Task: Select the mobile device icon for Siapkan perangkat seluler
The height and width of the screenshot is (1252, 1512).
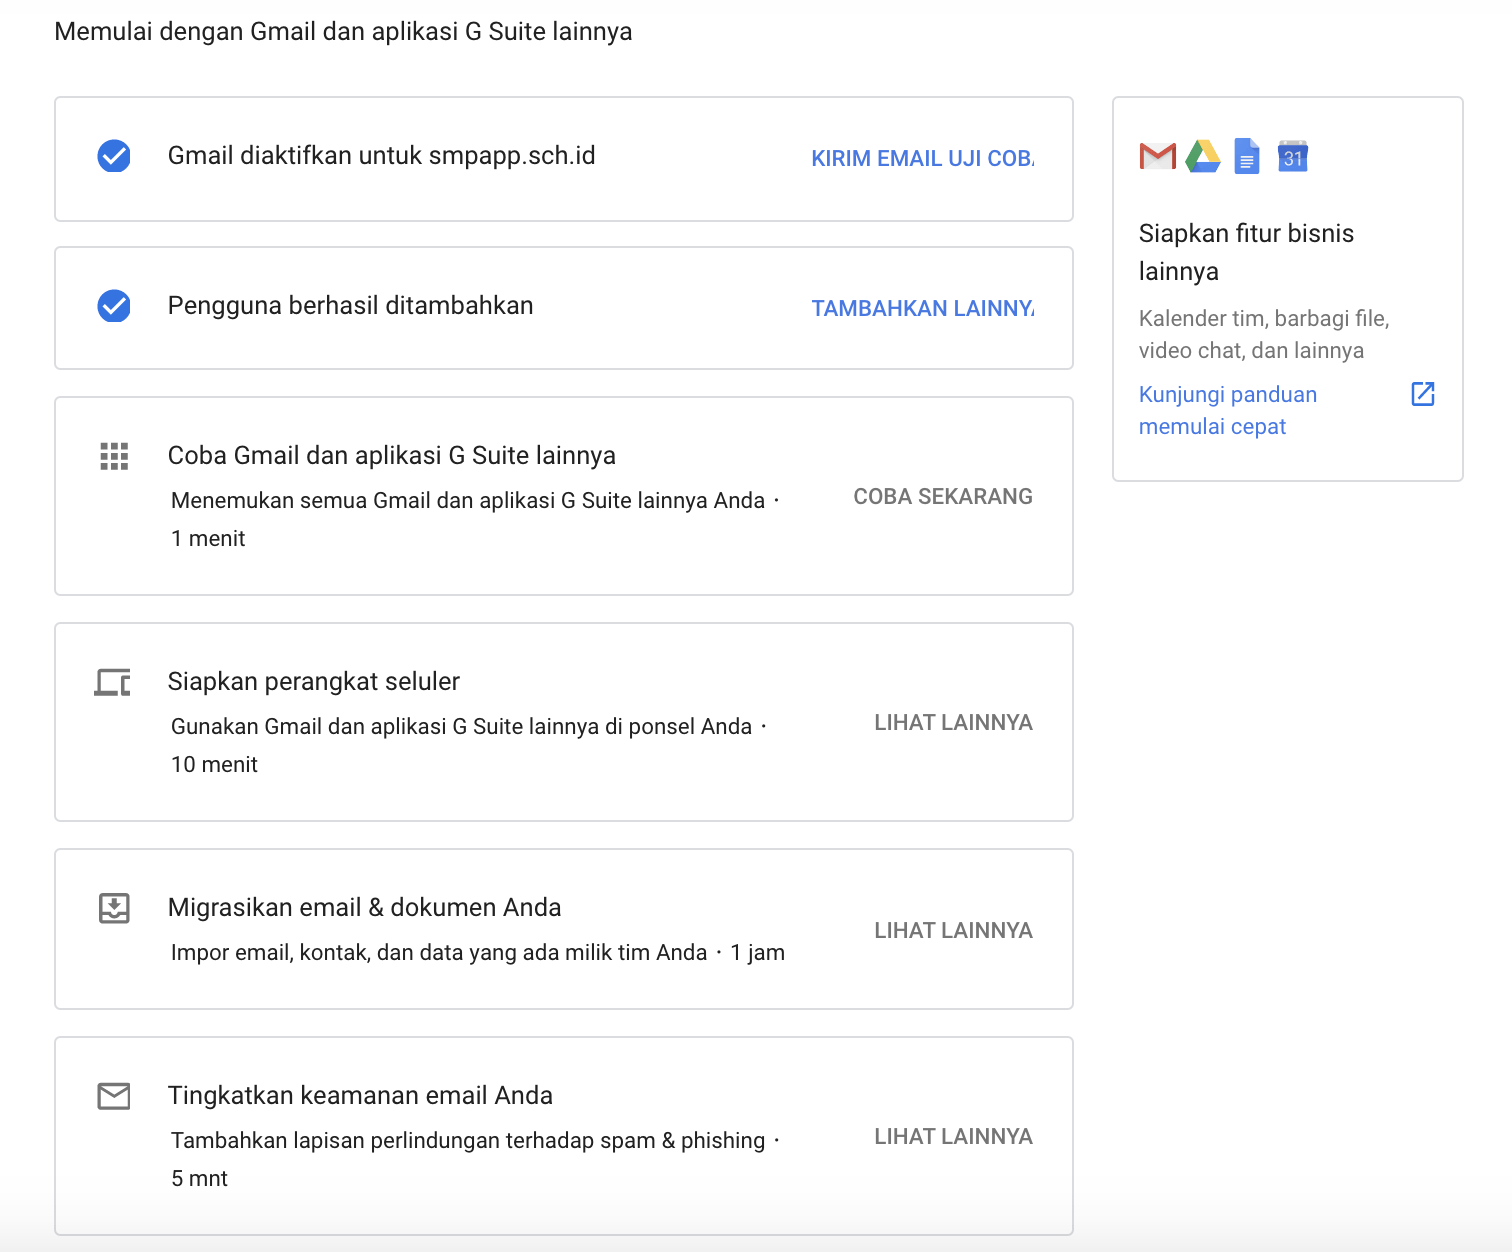Action: (x=113, y=684)
